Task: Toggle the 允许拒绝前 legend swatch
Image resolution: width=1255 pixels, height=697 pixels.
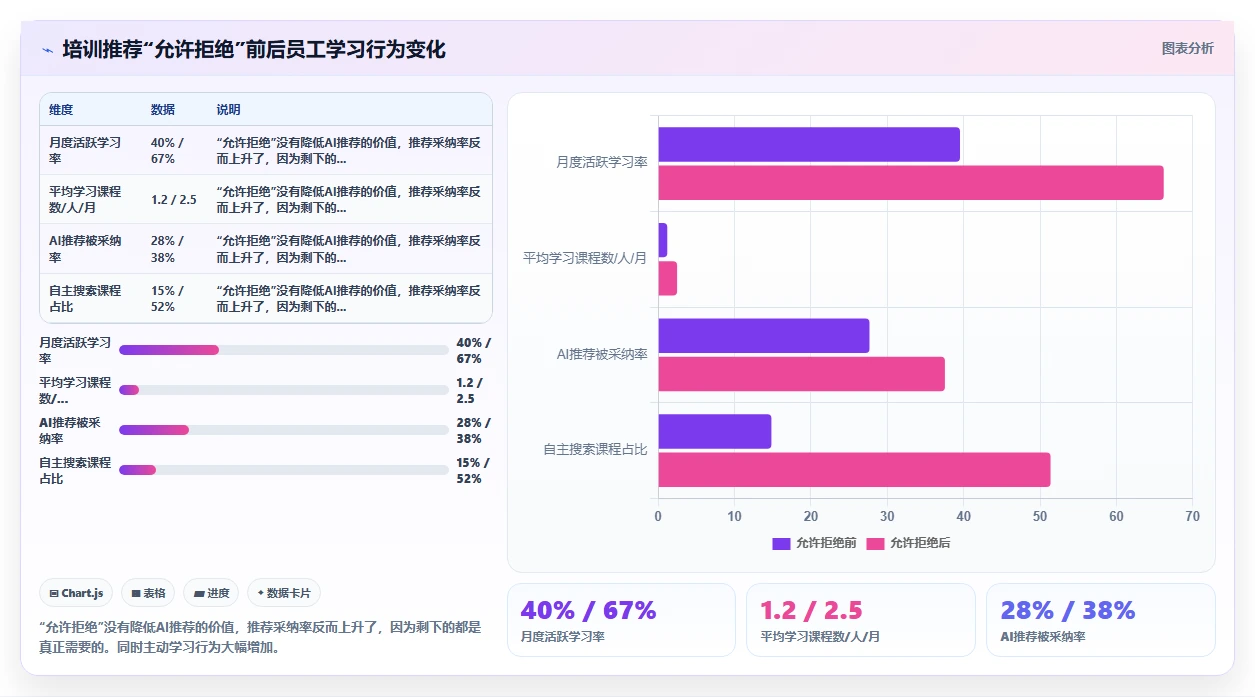Action: 781,543
